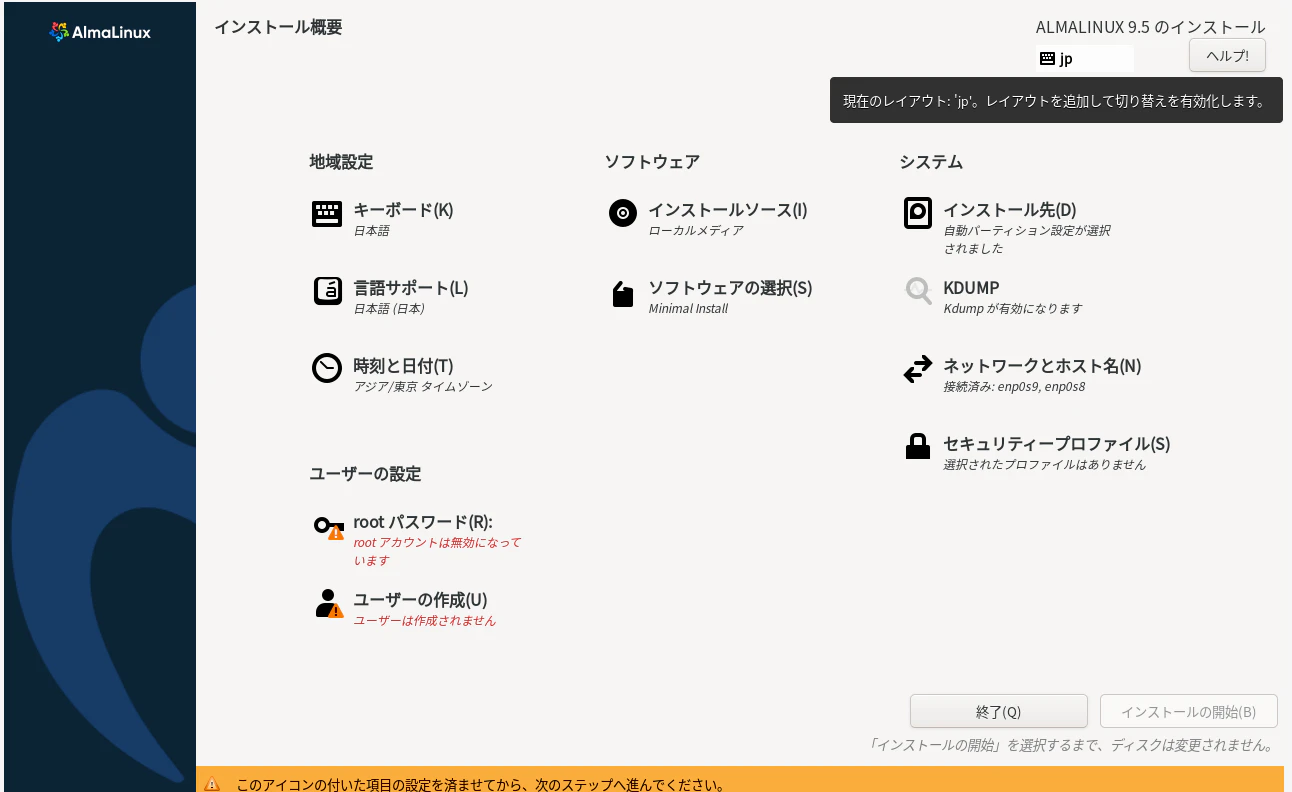Click the package icon for ソフトウェアの選択(S)
Viewport: 1292px width, 792px height.
[623, 294]
